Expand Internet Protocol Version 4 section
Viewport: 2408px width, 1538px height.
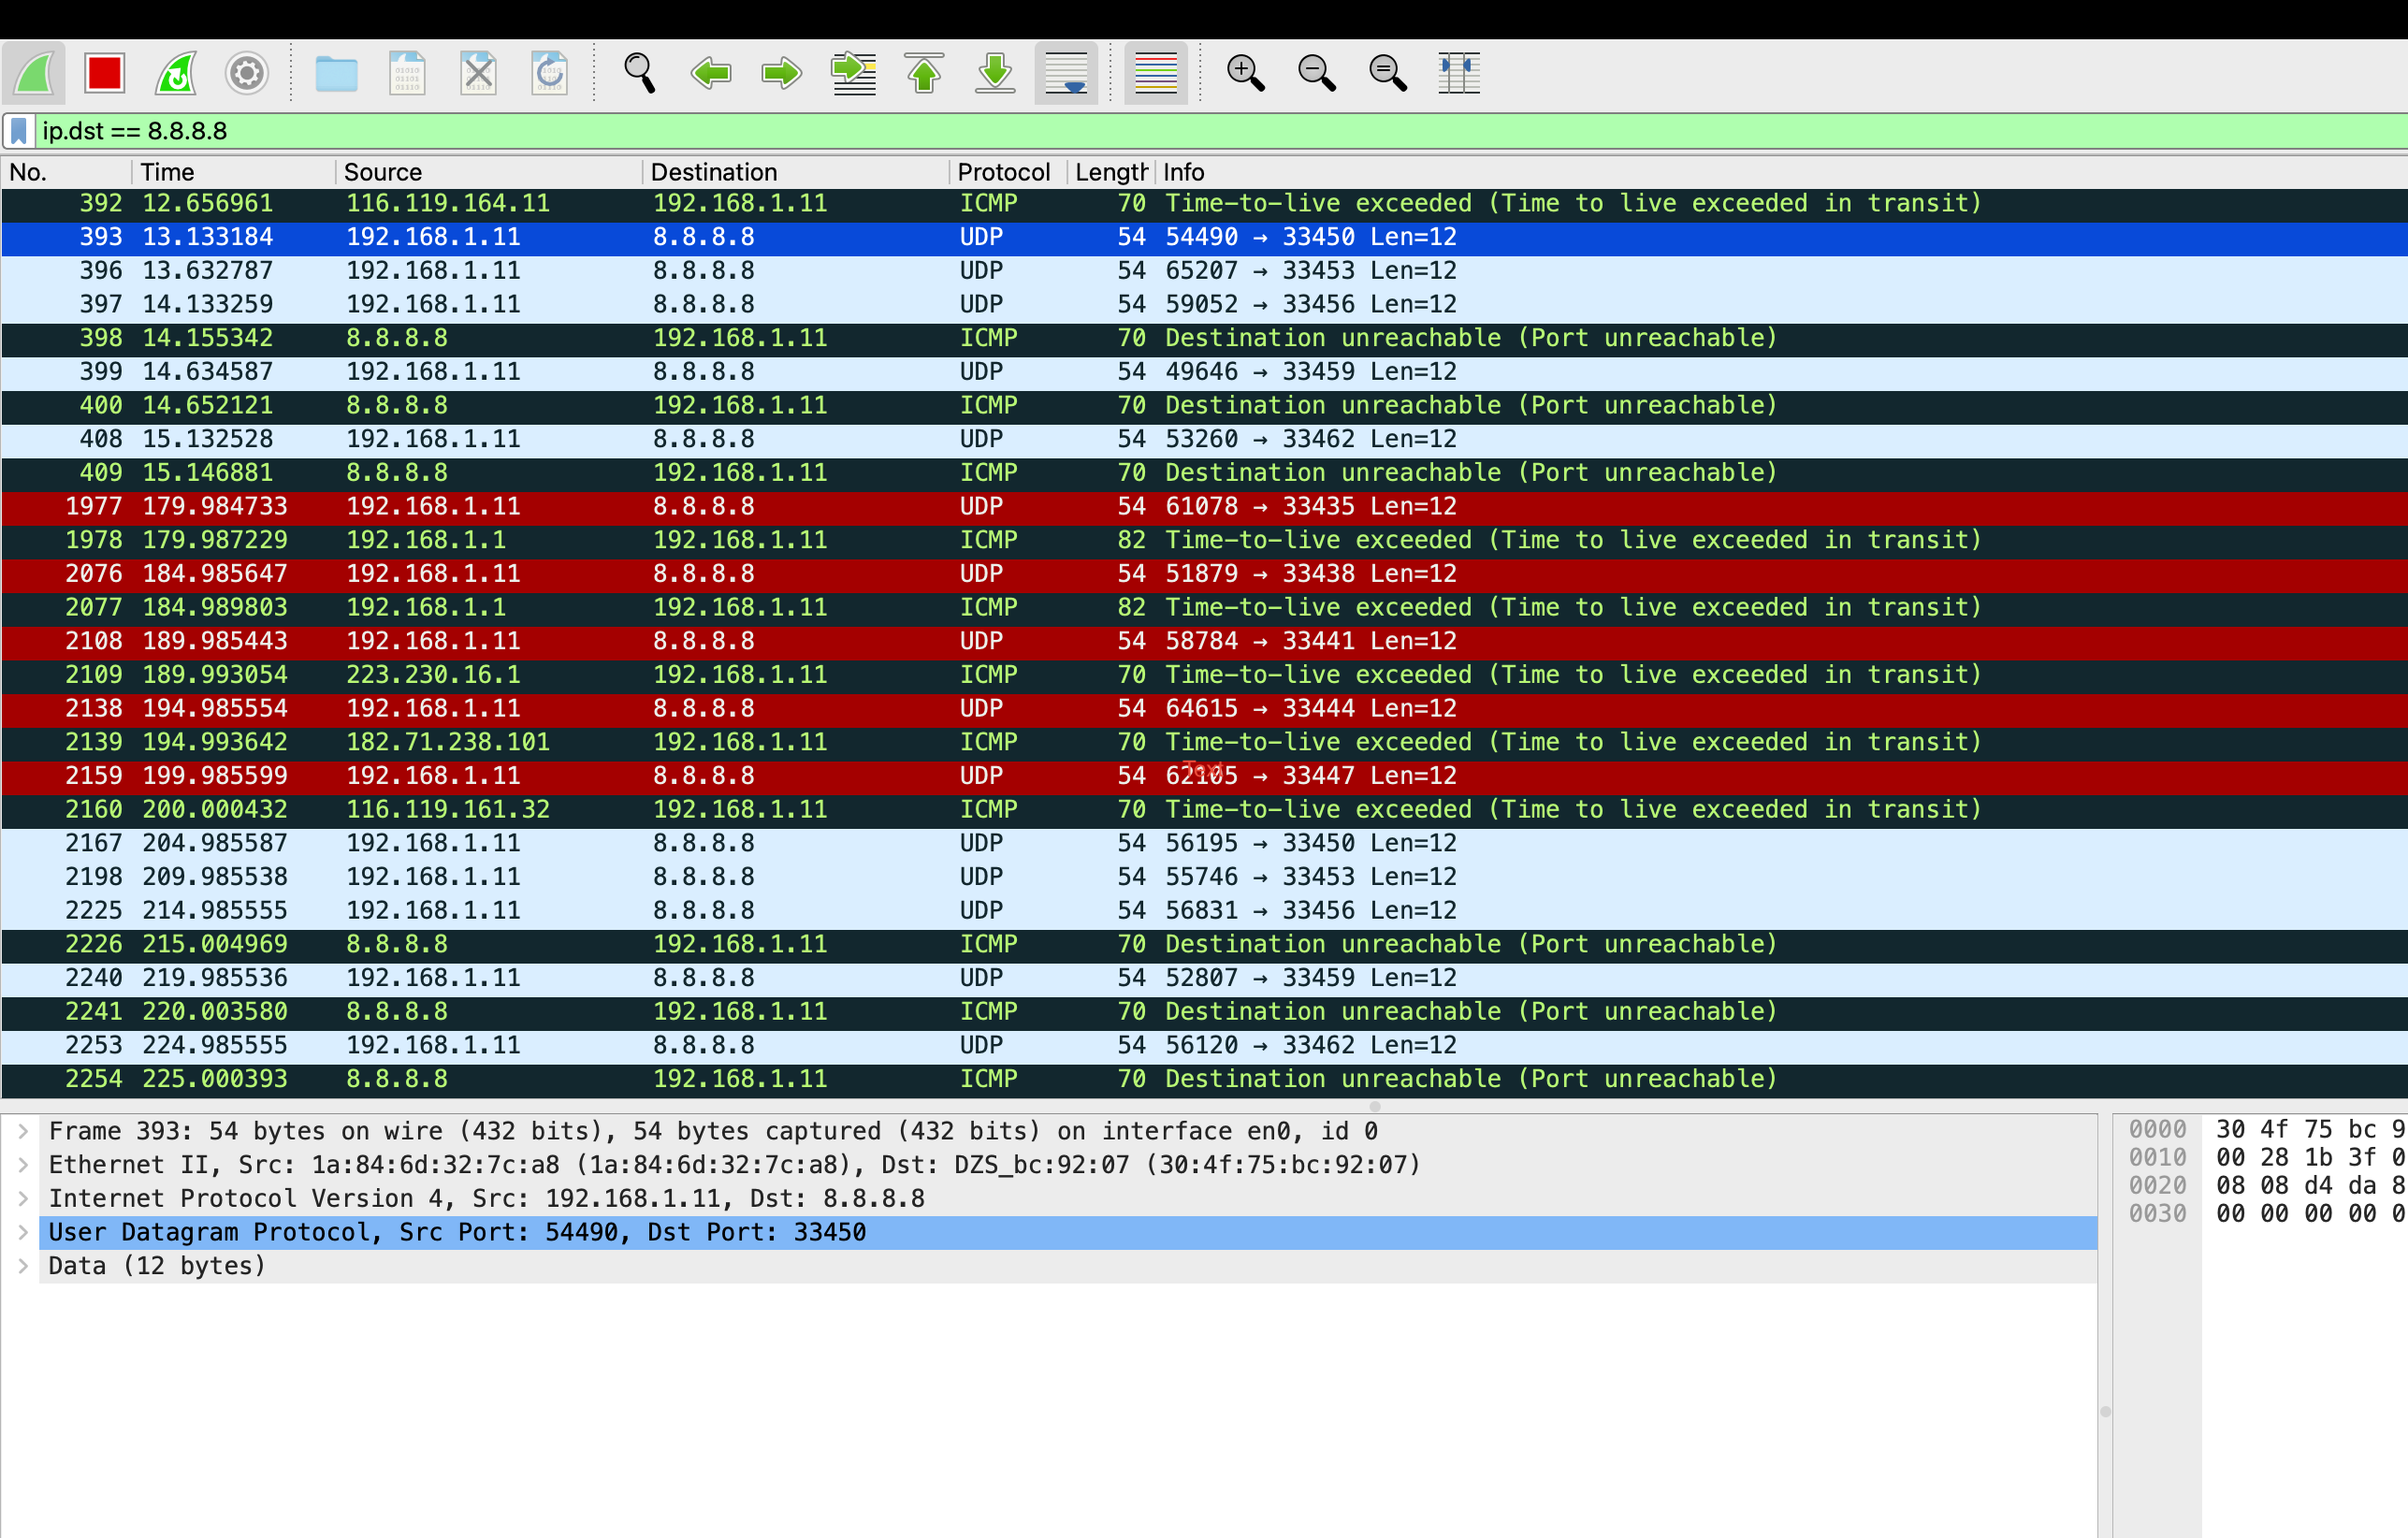point(22,1199)
